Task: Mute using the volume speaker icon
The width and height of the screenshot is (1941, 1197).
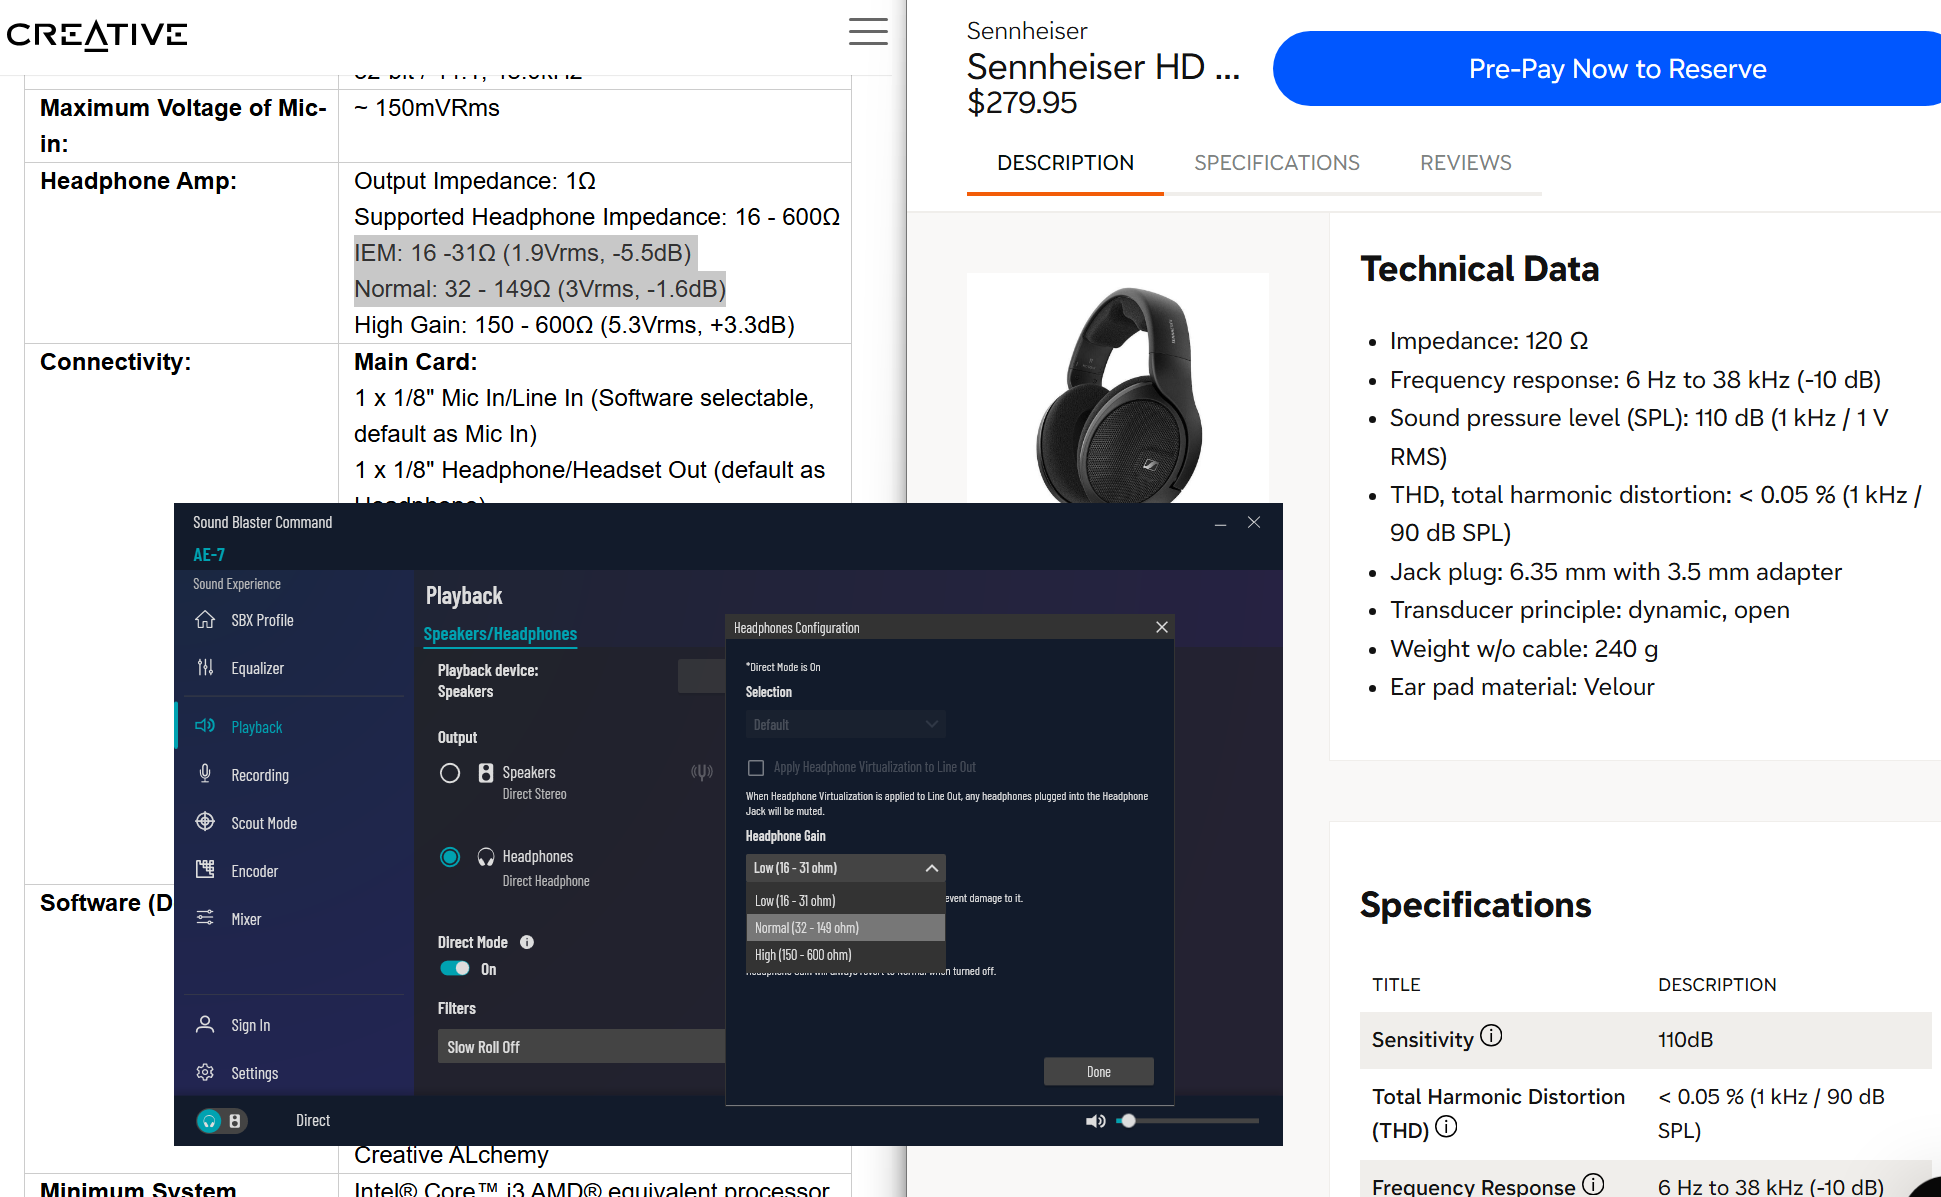Action: (x=1095, y=1121)
